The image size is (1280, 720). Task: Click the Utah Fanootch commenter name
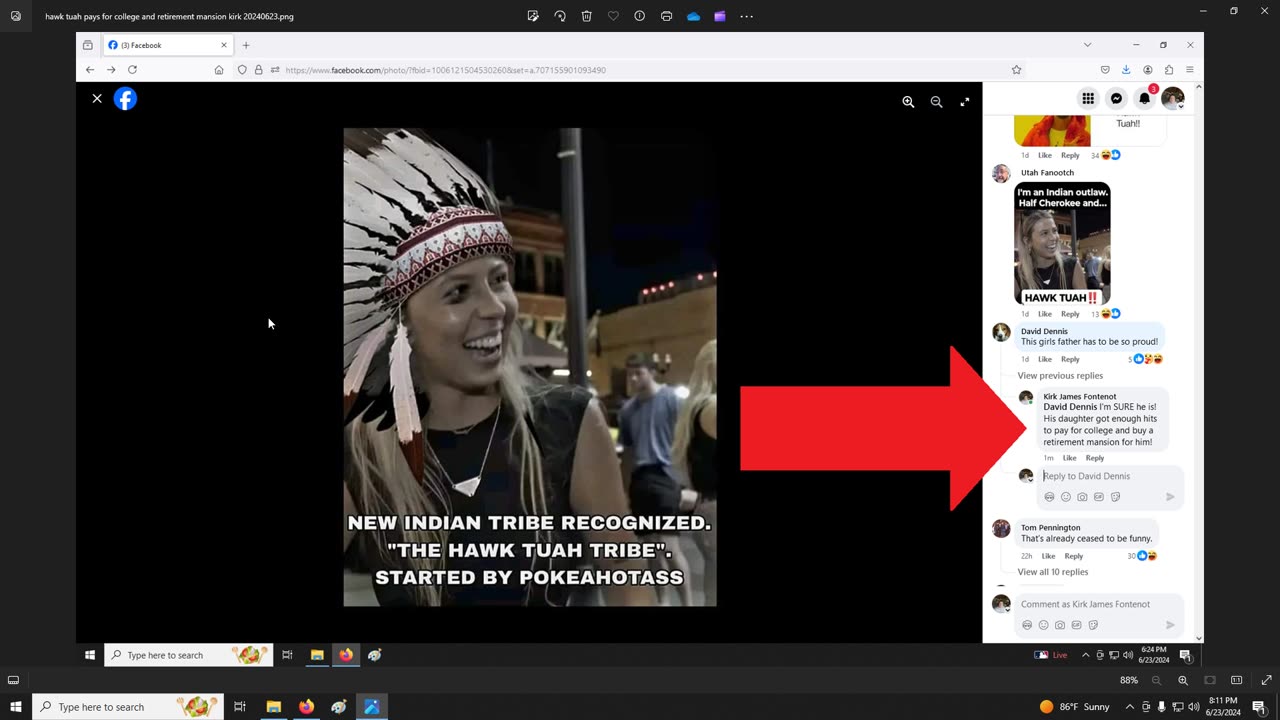click(x=1047, y=172)
